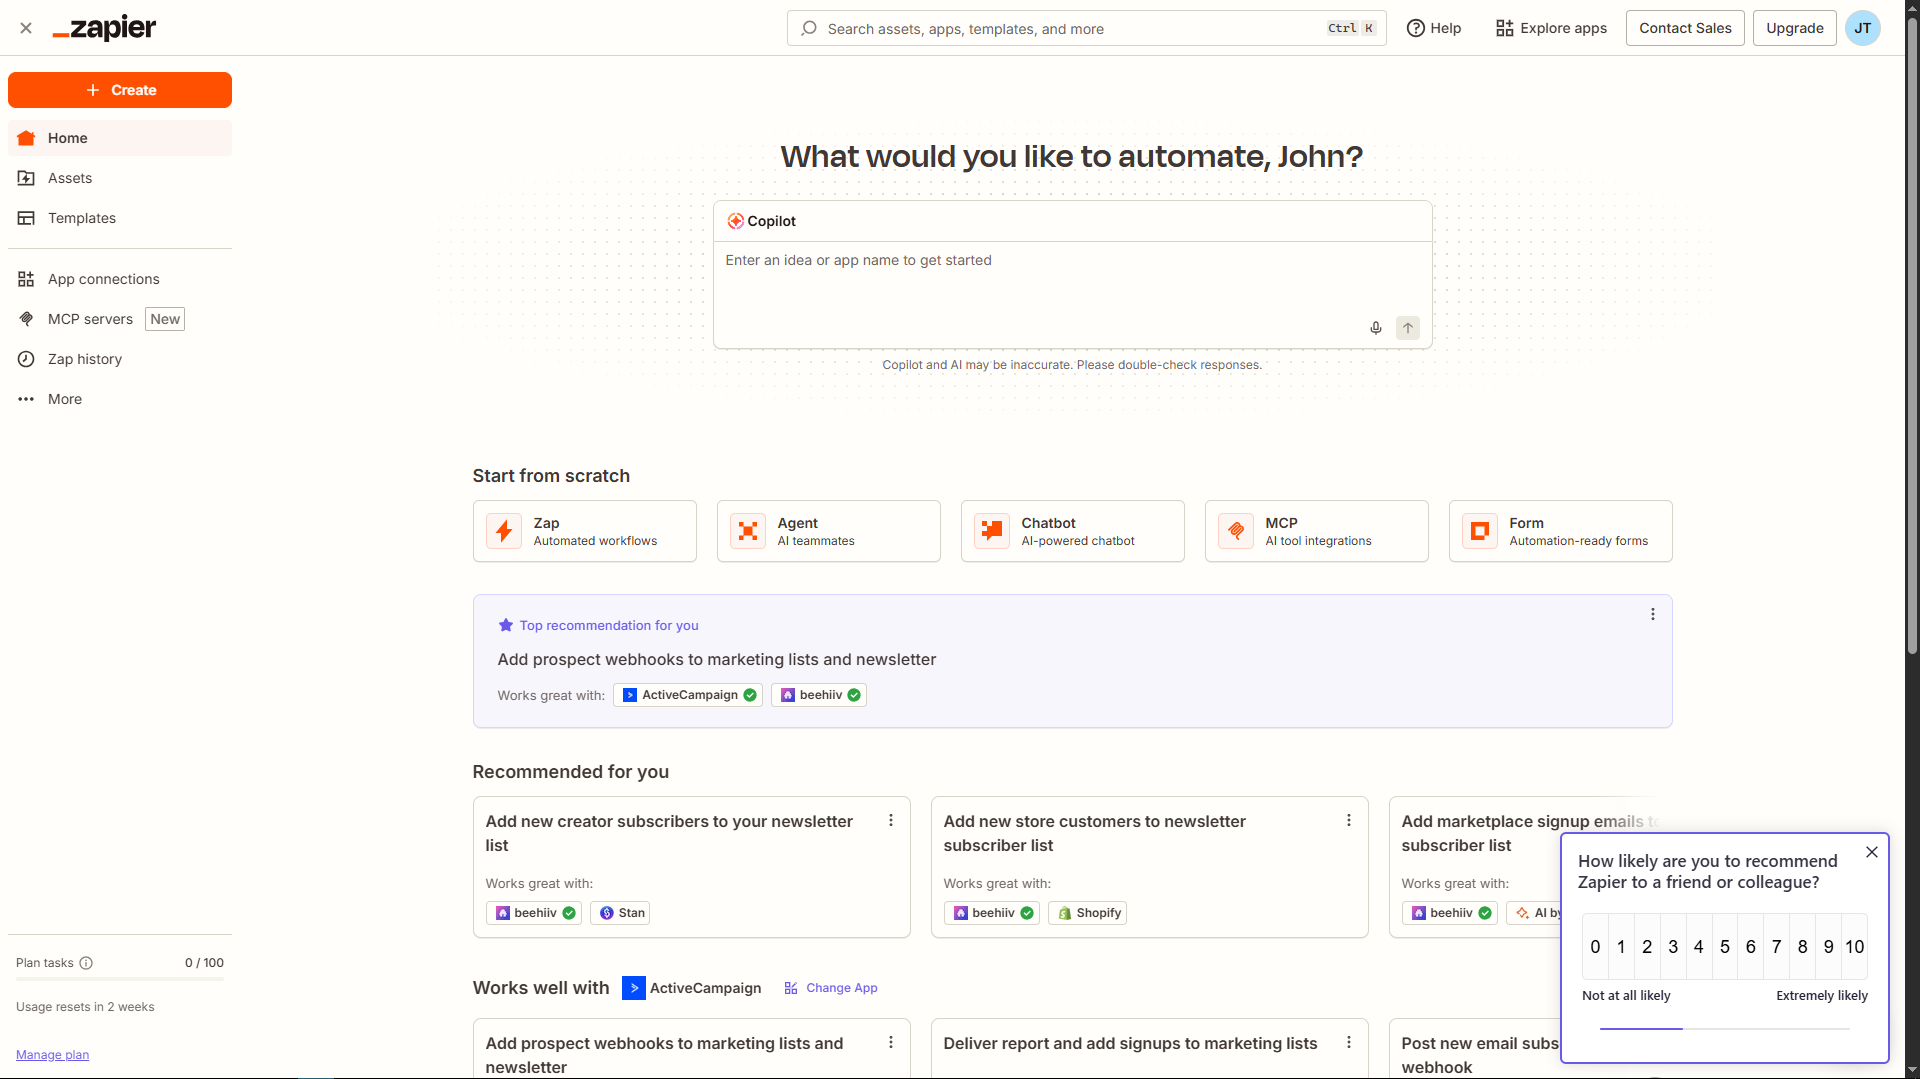Click the Upgrade button
Image resolution: width=1920 pixels, height=1079 pixels.
pos(1795,28)
